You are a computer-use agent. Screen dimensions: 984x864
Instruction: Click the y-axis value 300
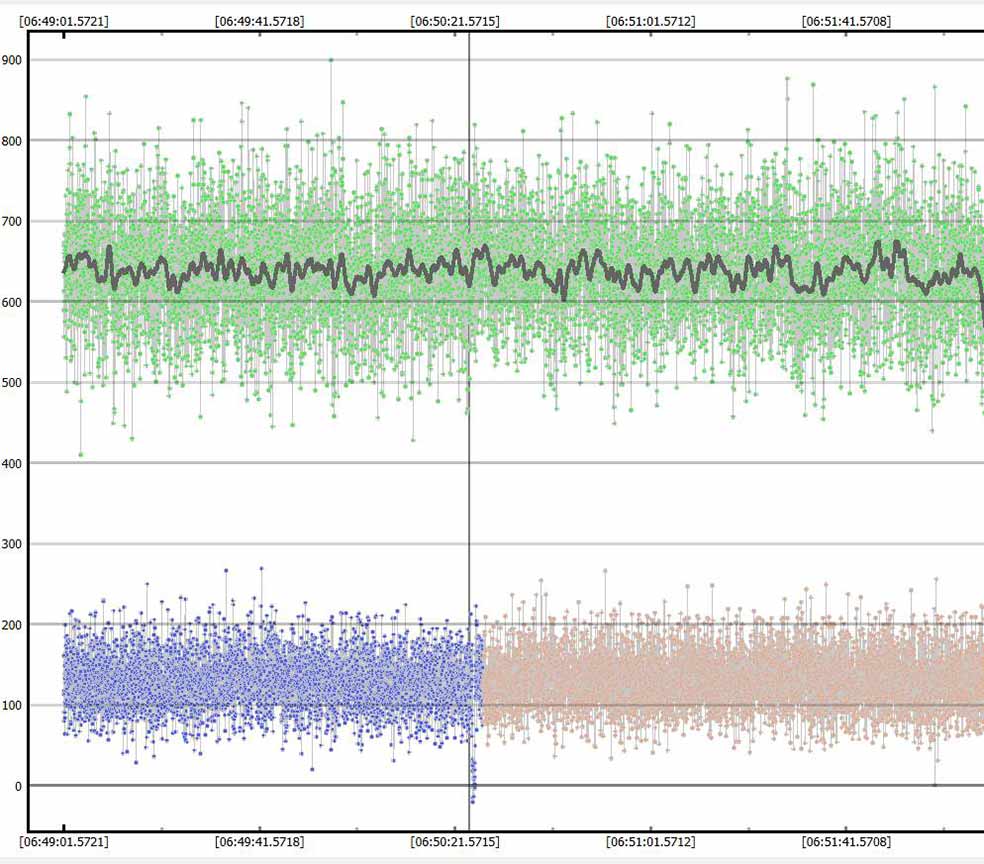pos(11,544)
